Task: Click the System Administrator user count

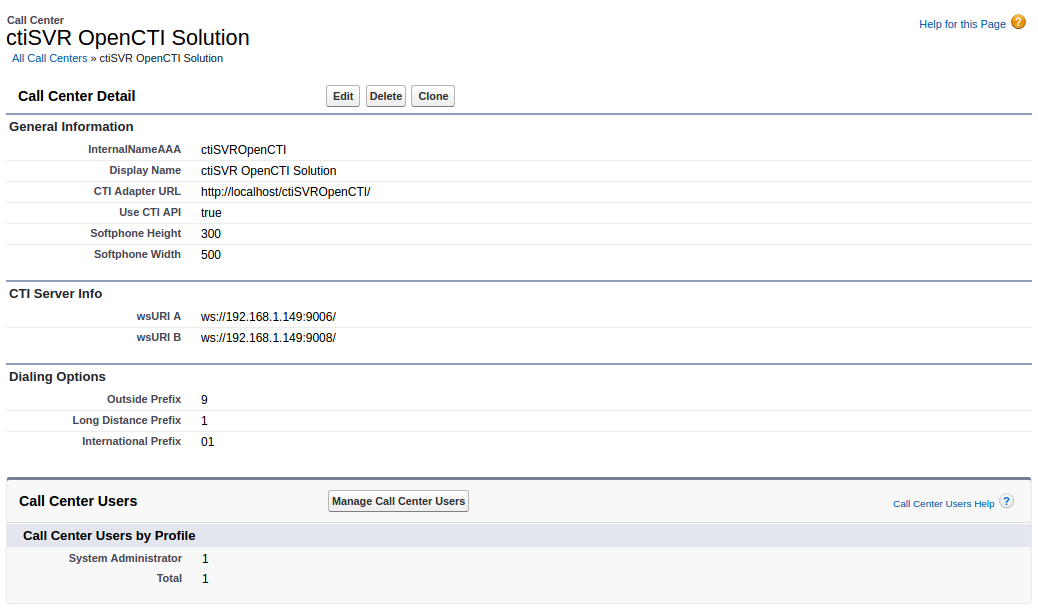Action: 205,559
